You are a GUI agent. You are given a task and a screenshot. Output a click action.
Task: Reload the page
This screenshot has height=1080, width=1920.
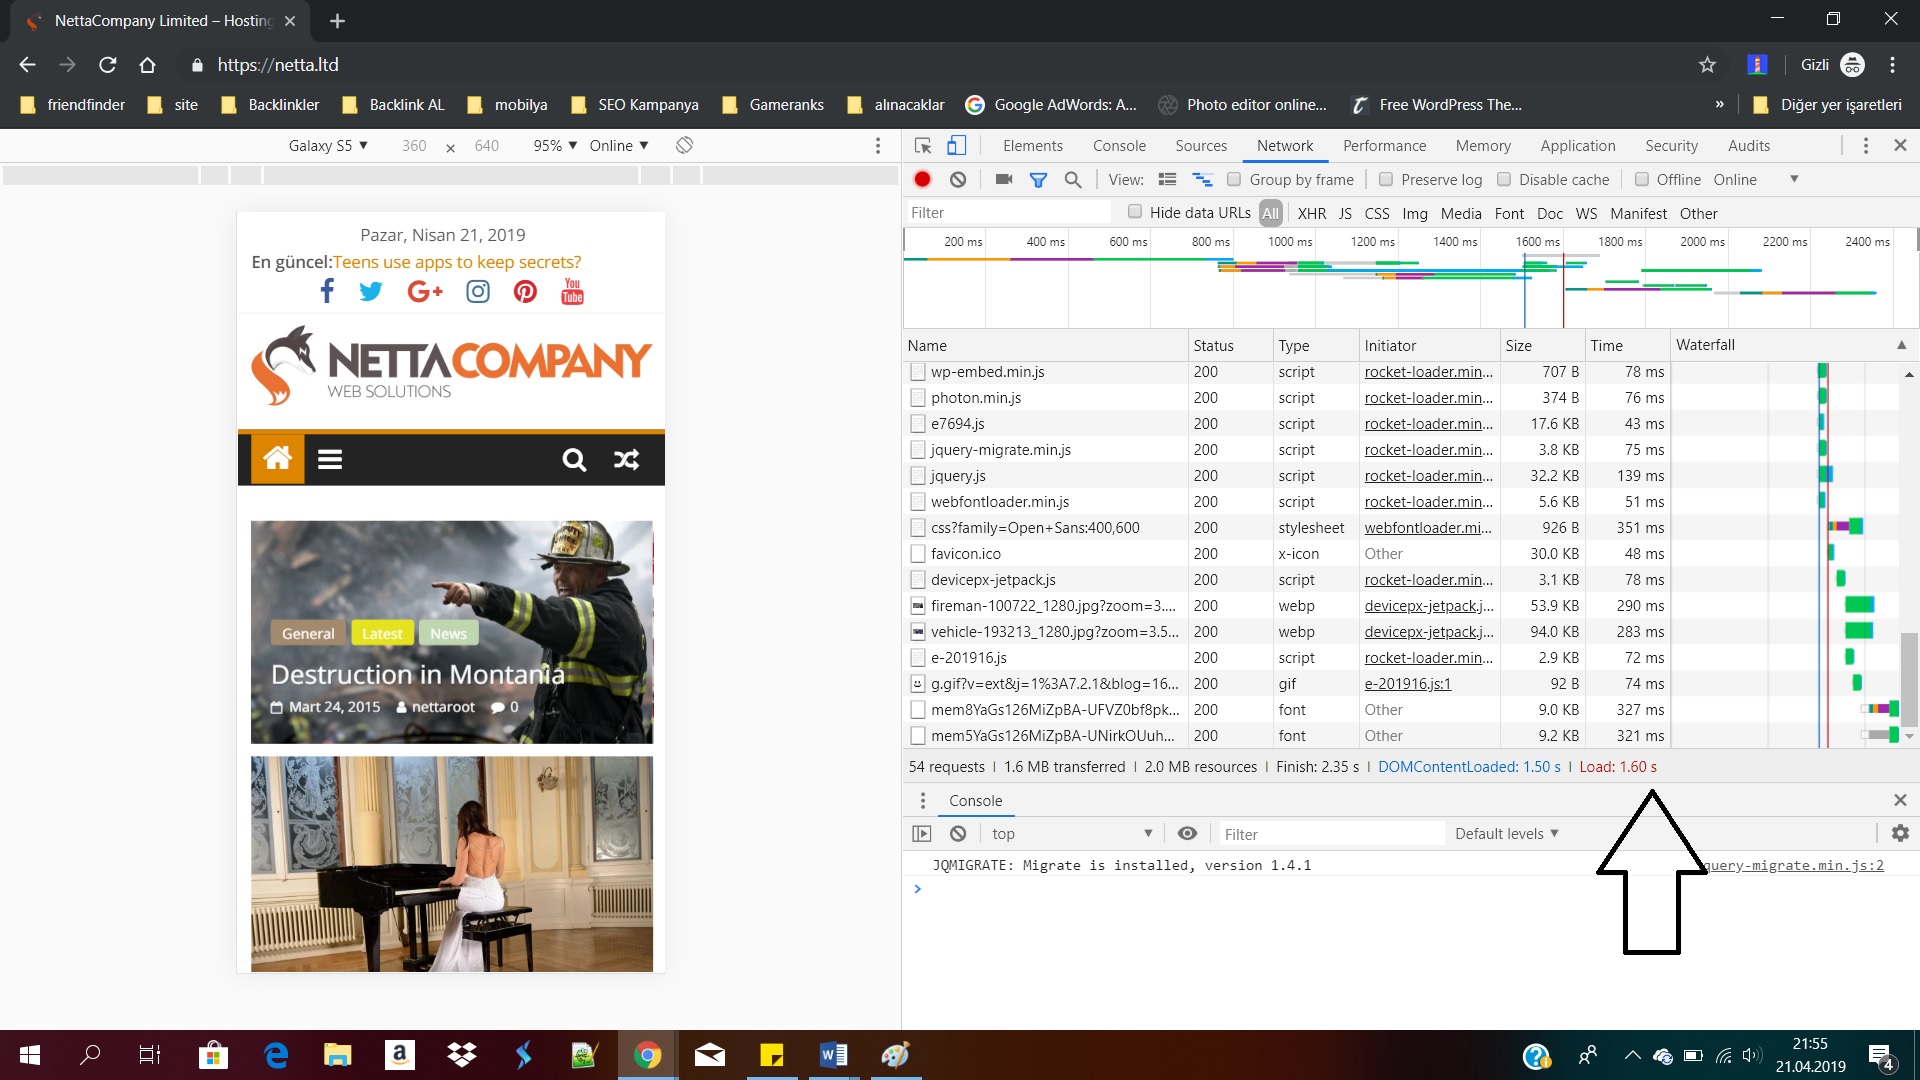point(108,65)
